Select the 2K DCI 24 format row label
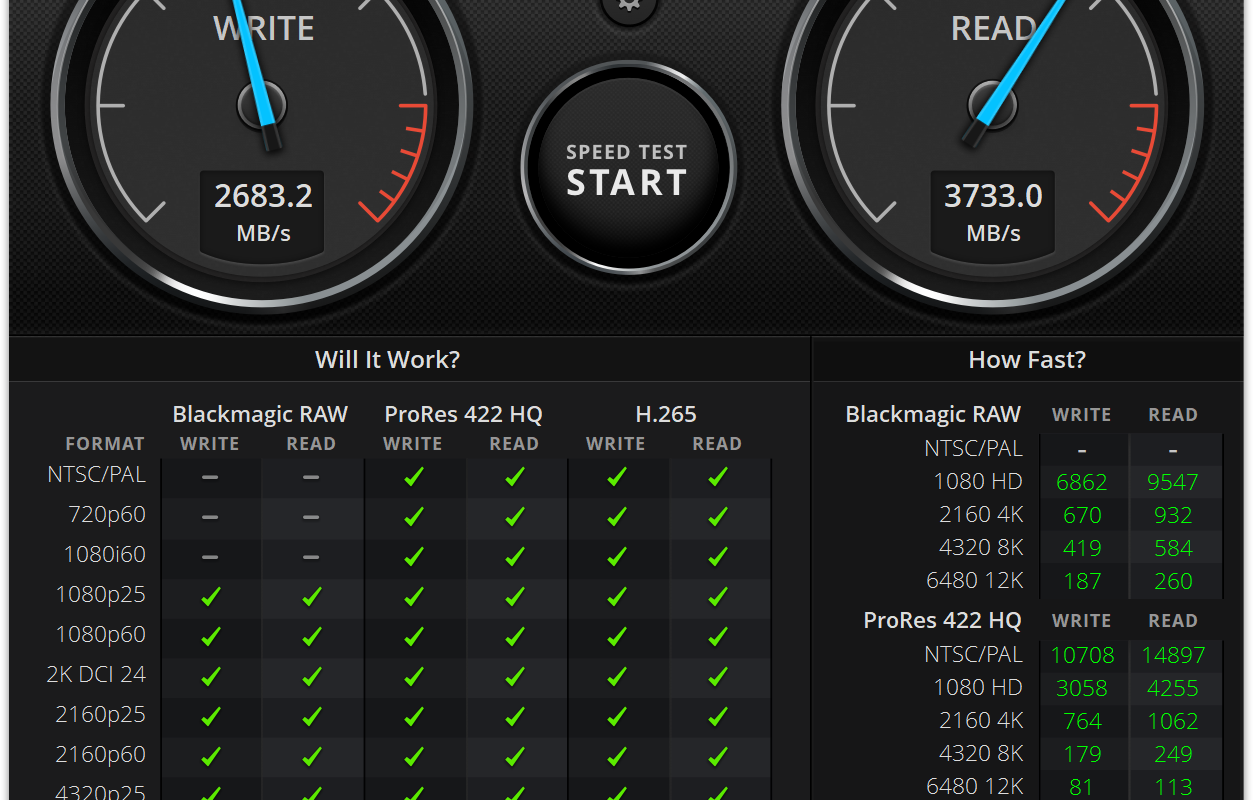The image size is (1253, 800). pos(96,675)
